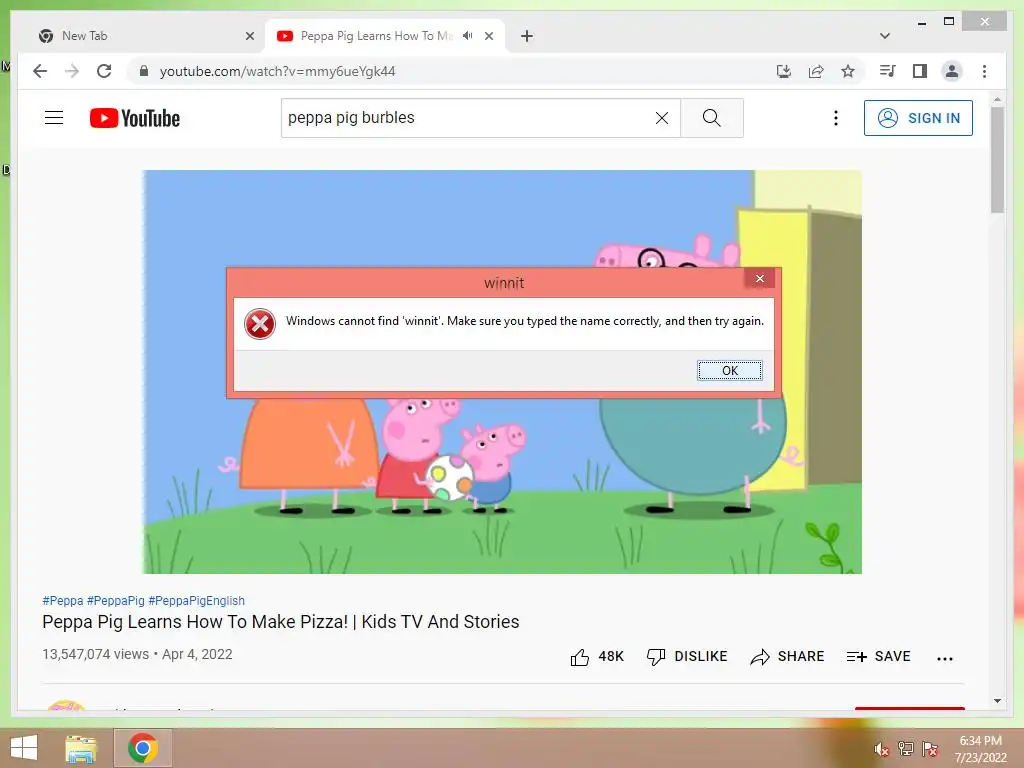
Task: Go forward in browser history
Action: tap(72, 71)
